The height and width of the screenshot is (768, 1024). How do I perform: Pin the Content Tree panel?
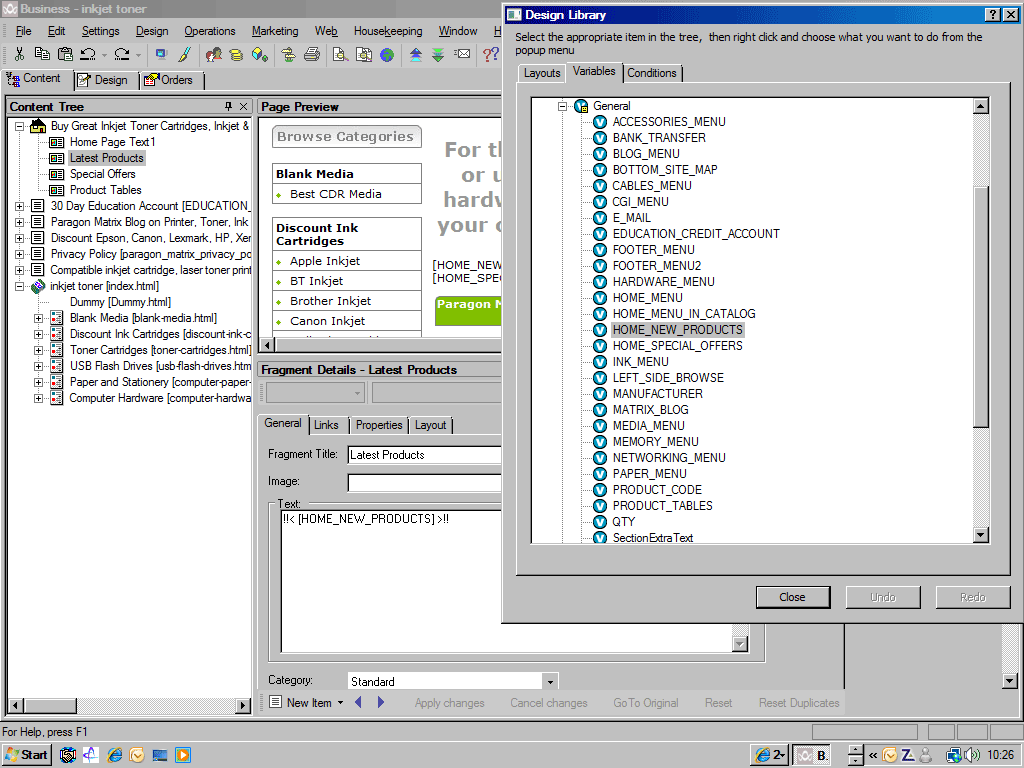[228, 106]
